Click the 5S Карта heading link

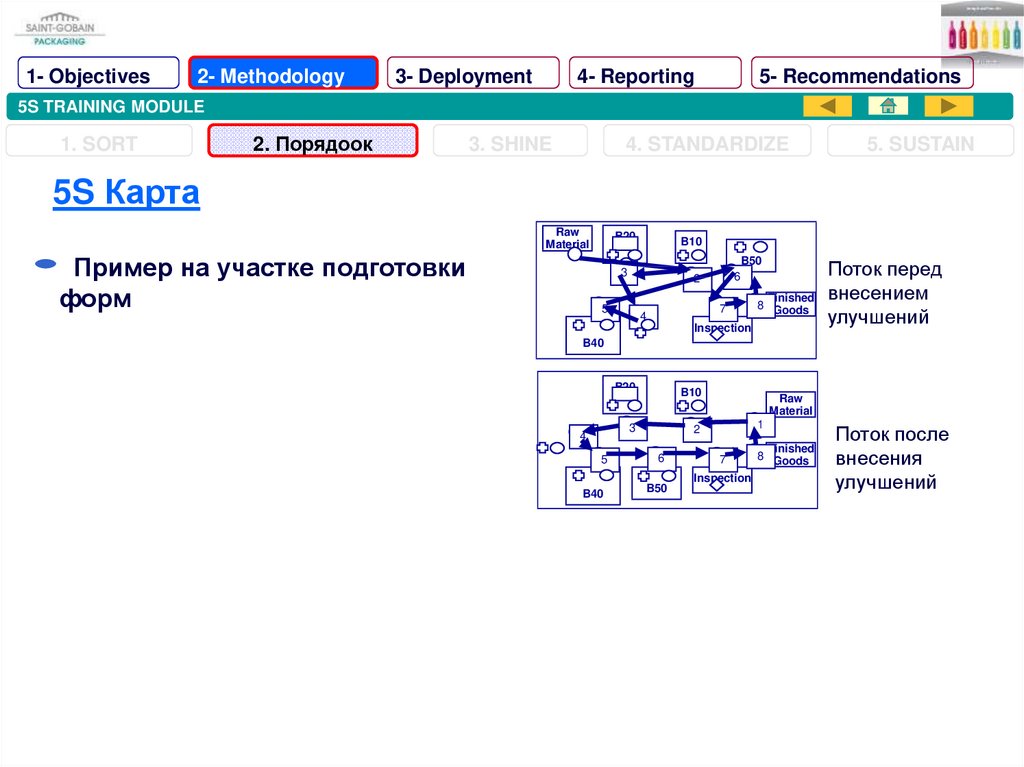tap(126, 194)
